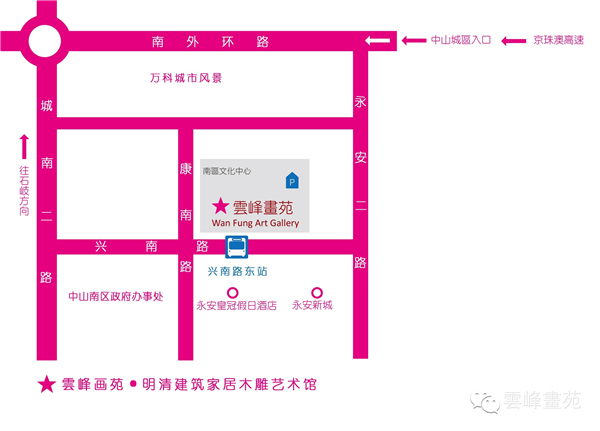Viewport: 600px width, 431px height.
Task: Click the star beside 雲峰畫苑 in gray box
Action: (220, 207)
